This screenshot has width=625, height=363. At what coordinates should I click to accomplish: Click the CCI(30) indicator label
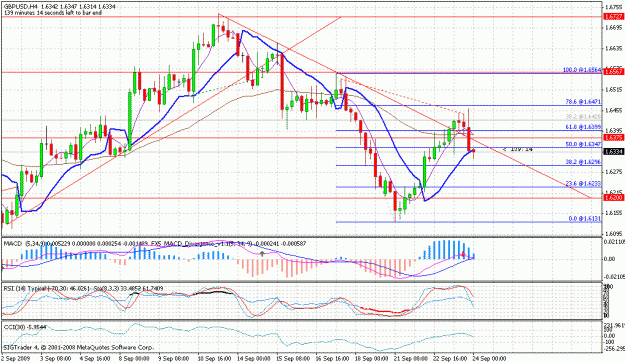[14, 327]
